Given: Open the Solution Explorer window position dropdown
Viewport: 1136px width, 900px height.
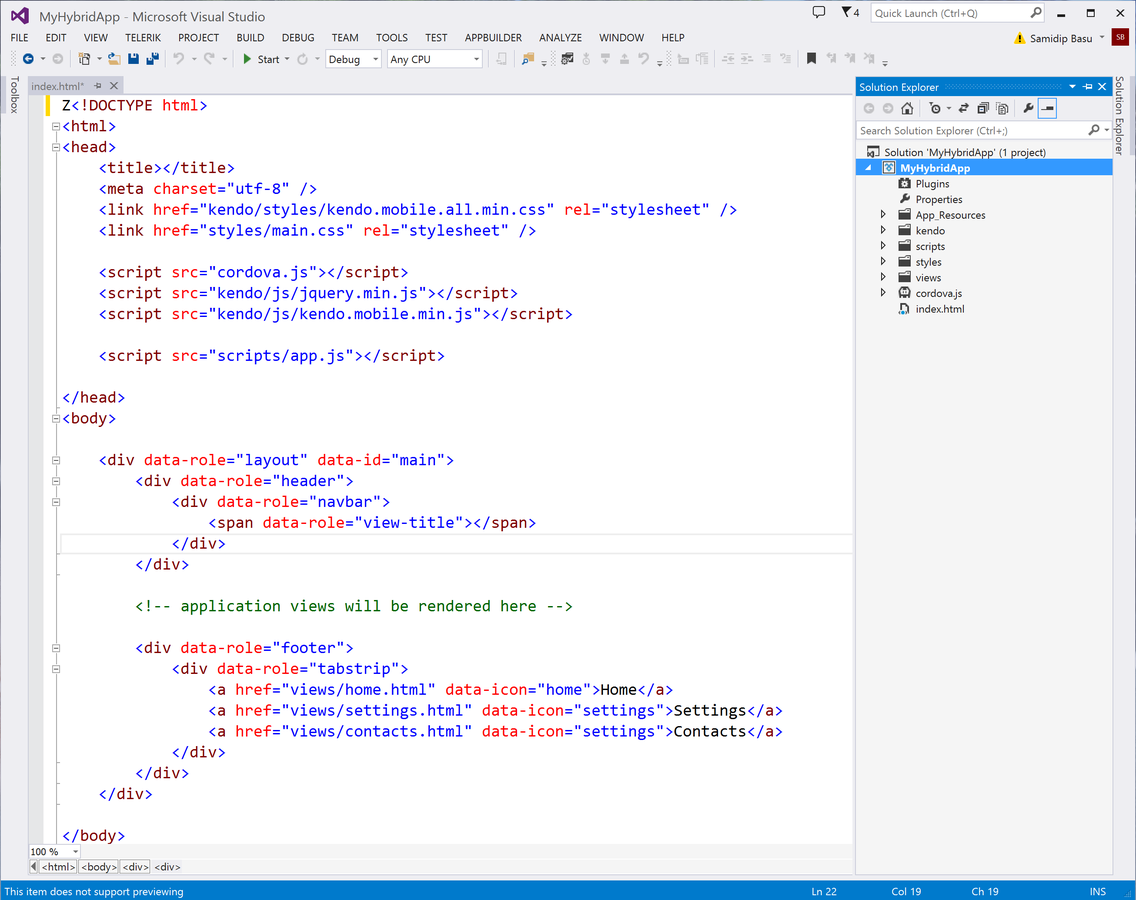Looking at the screenshot, I should tap(1072, 87).
